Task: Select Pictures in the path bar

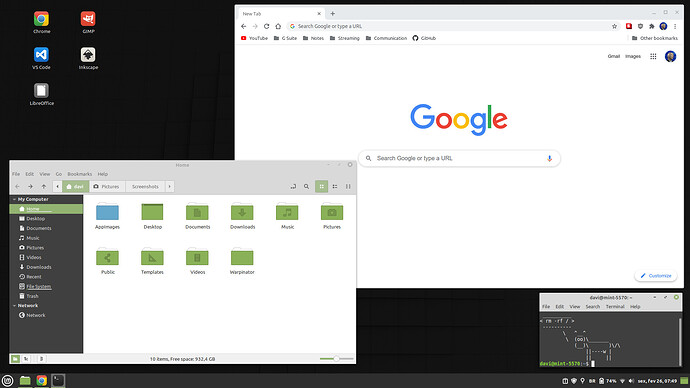Action: pos(107,187)
